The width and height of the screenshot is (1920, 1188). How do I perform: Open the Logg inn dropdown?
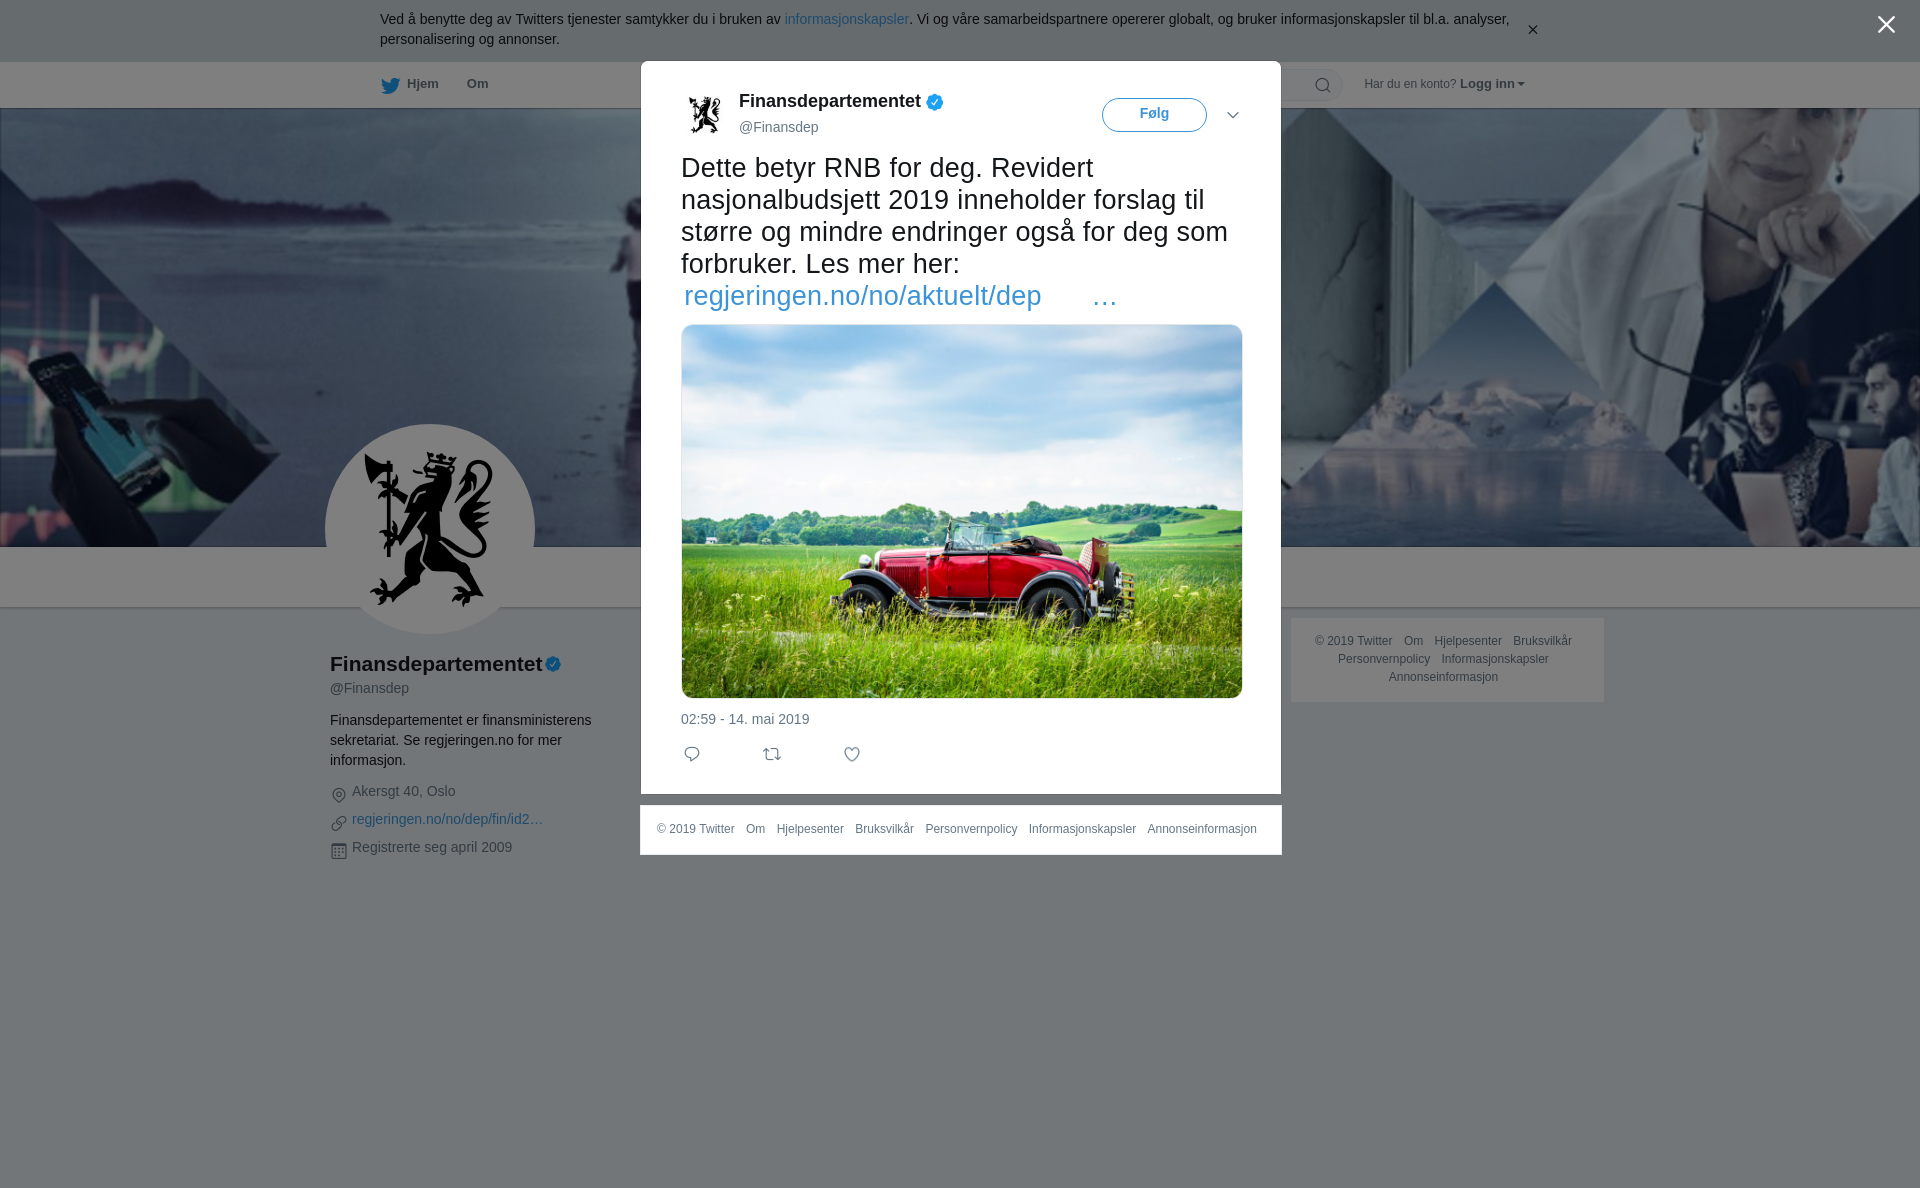click(1492, 84)
